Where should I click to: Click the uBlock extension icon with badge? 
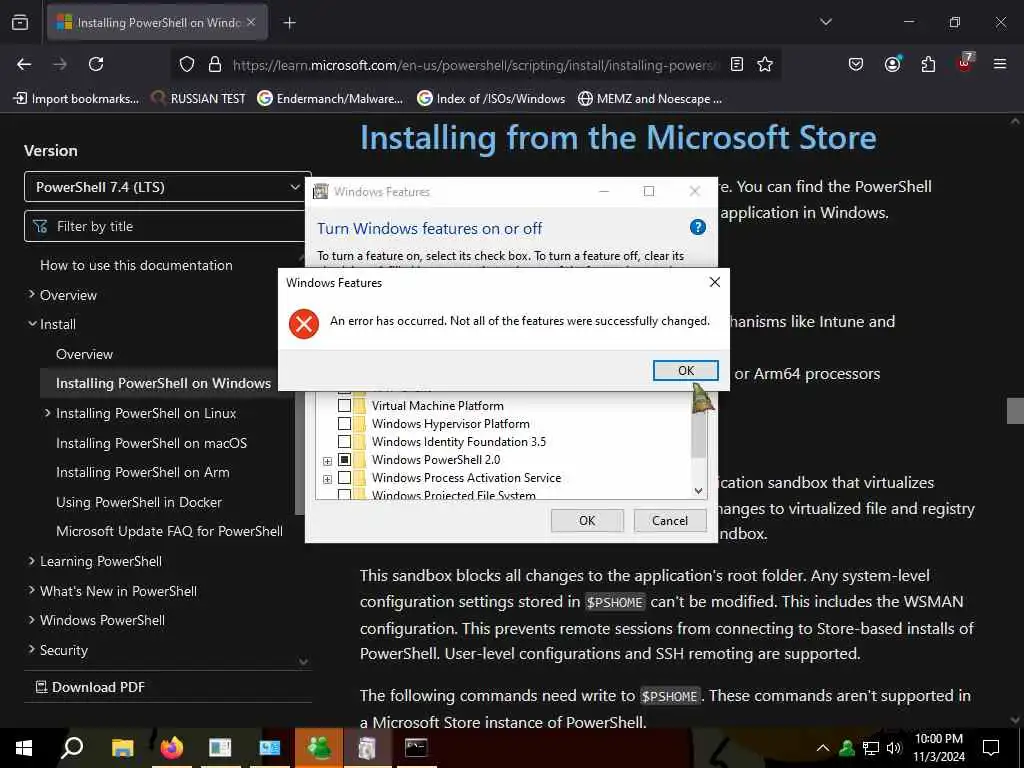[x=965, y=63]
